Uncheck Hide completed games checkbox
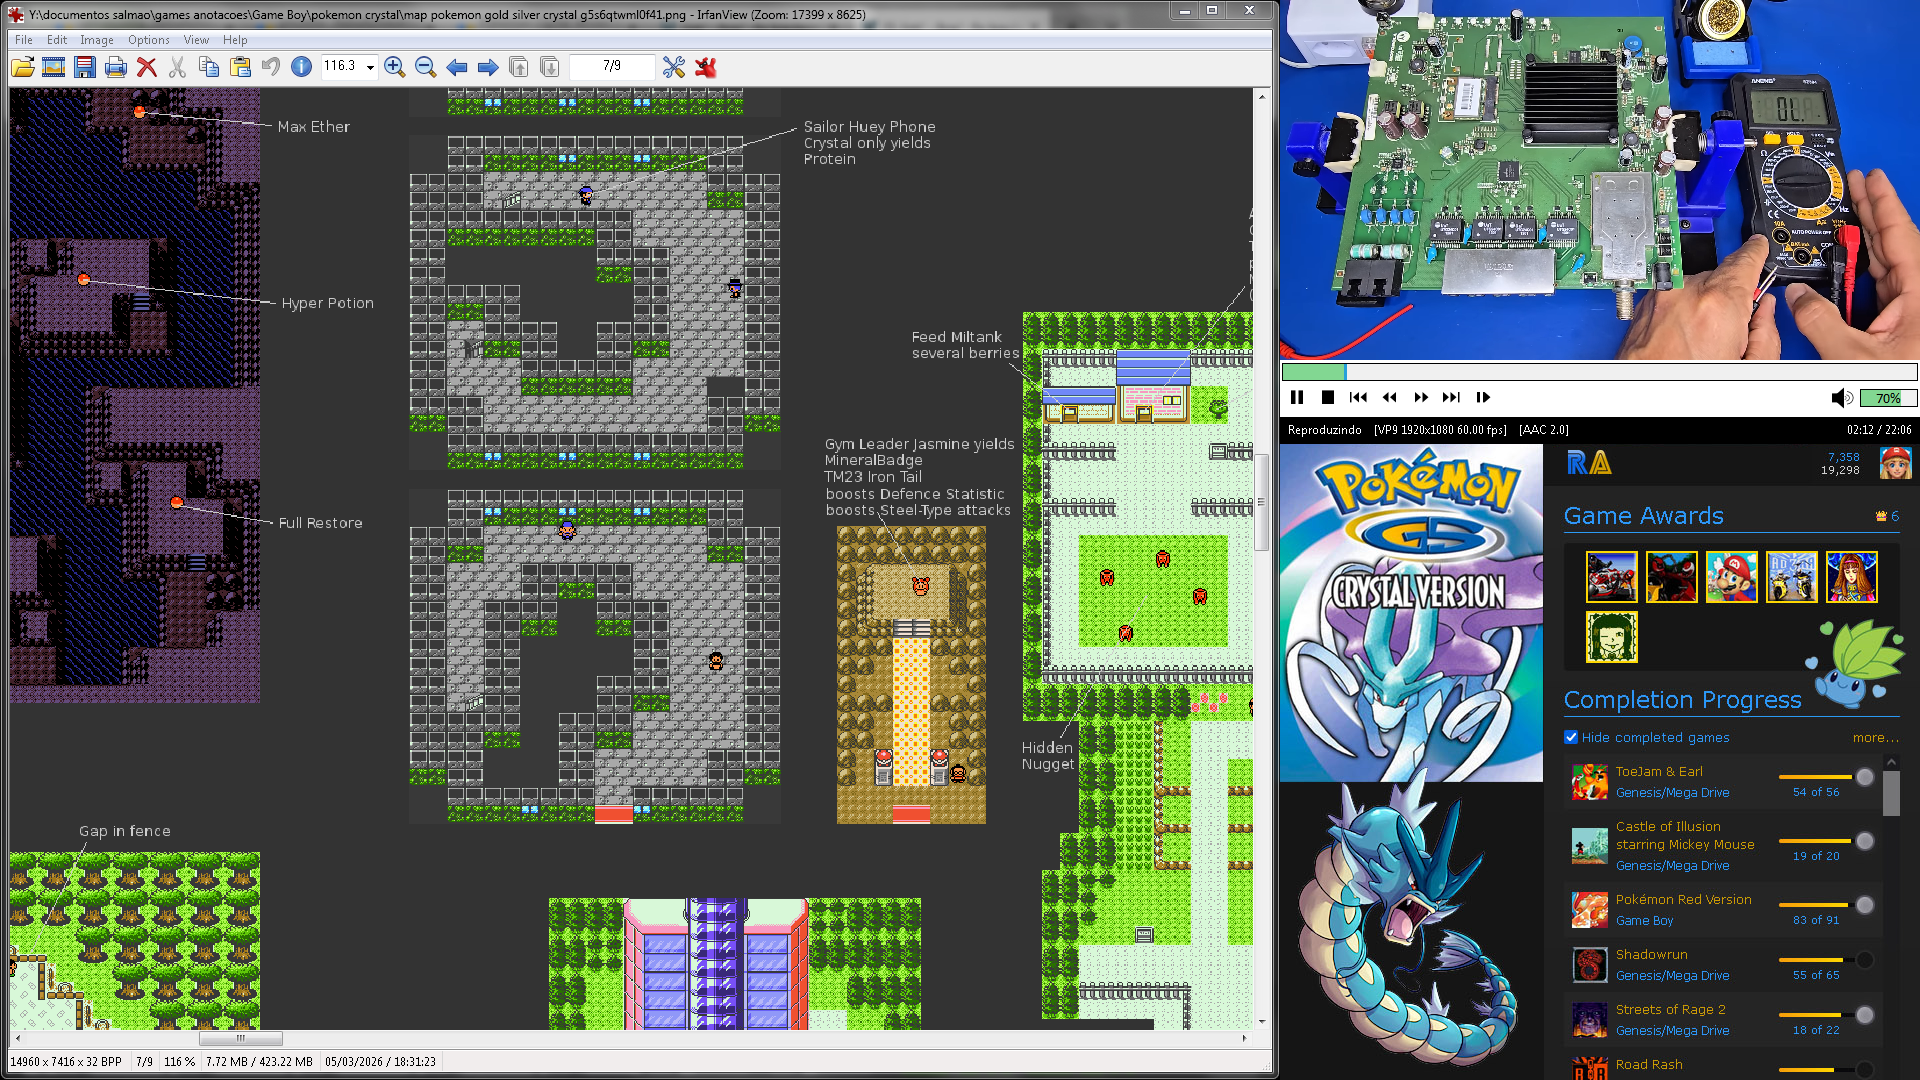Viewport: 1920px width, 1080px height. pyautogui.click(x=1571, y=738)
